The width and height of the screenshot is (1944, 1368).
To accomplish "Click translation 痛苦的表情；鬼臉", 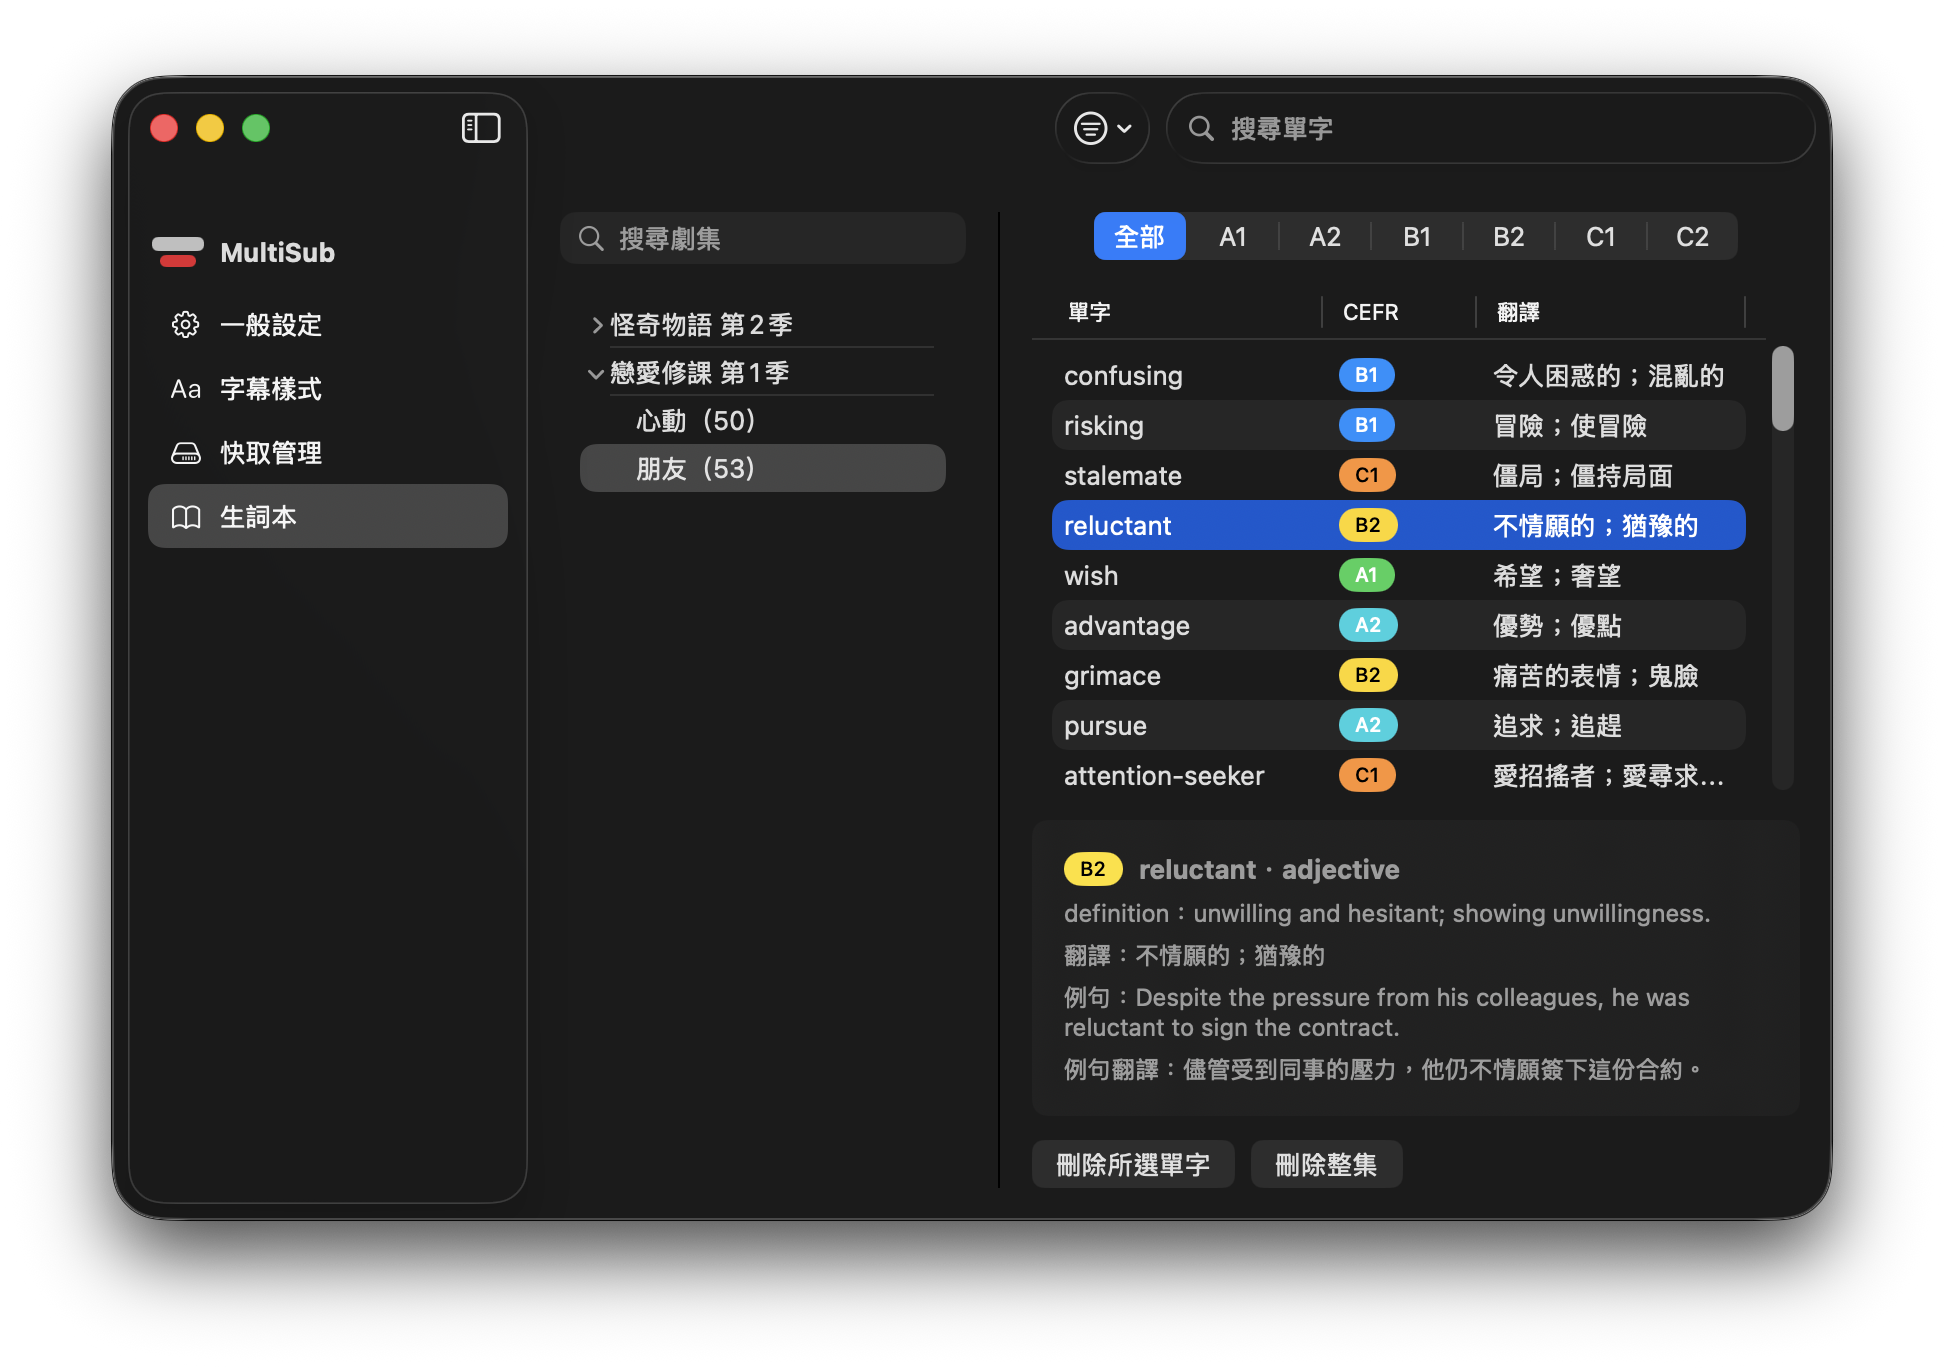I will pyautogui.click(x=1595, y=675).
